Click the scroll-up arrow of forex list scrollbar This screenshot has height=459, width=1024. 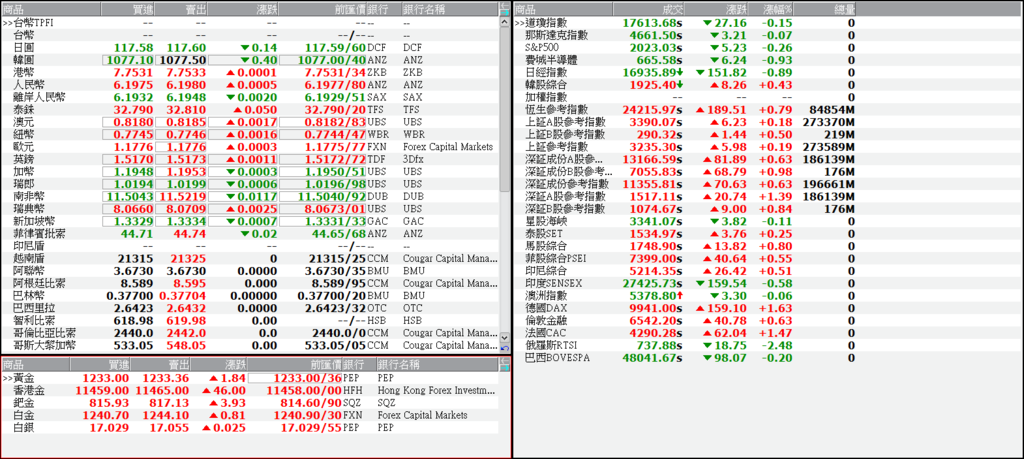pyautogui.click(x=505, y=22)
